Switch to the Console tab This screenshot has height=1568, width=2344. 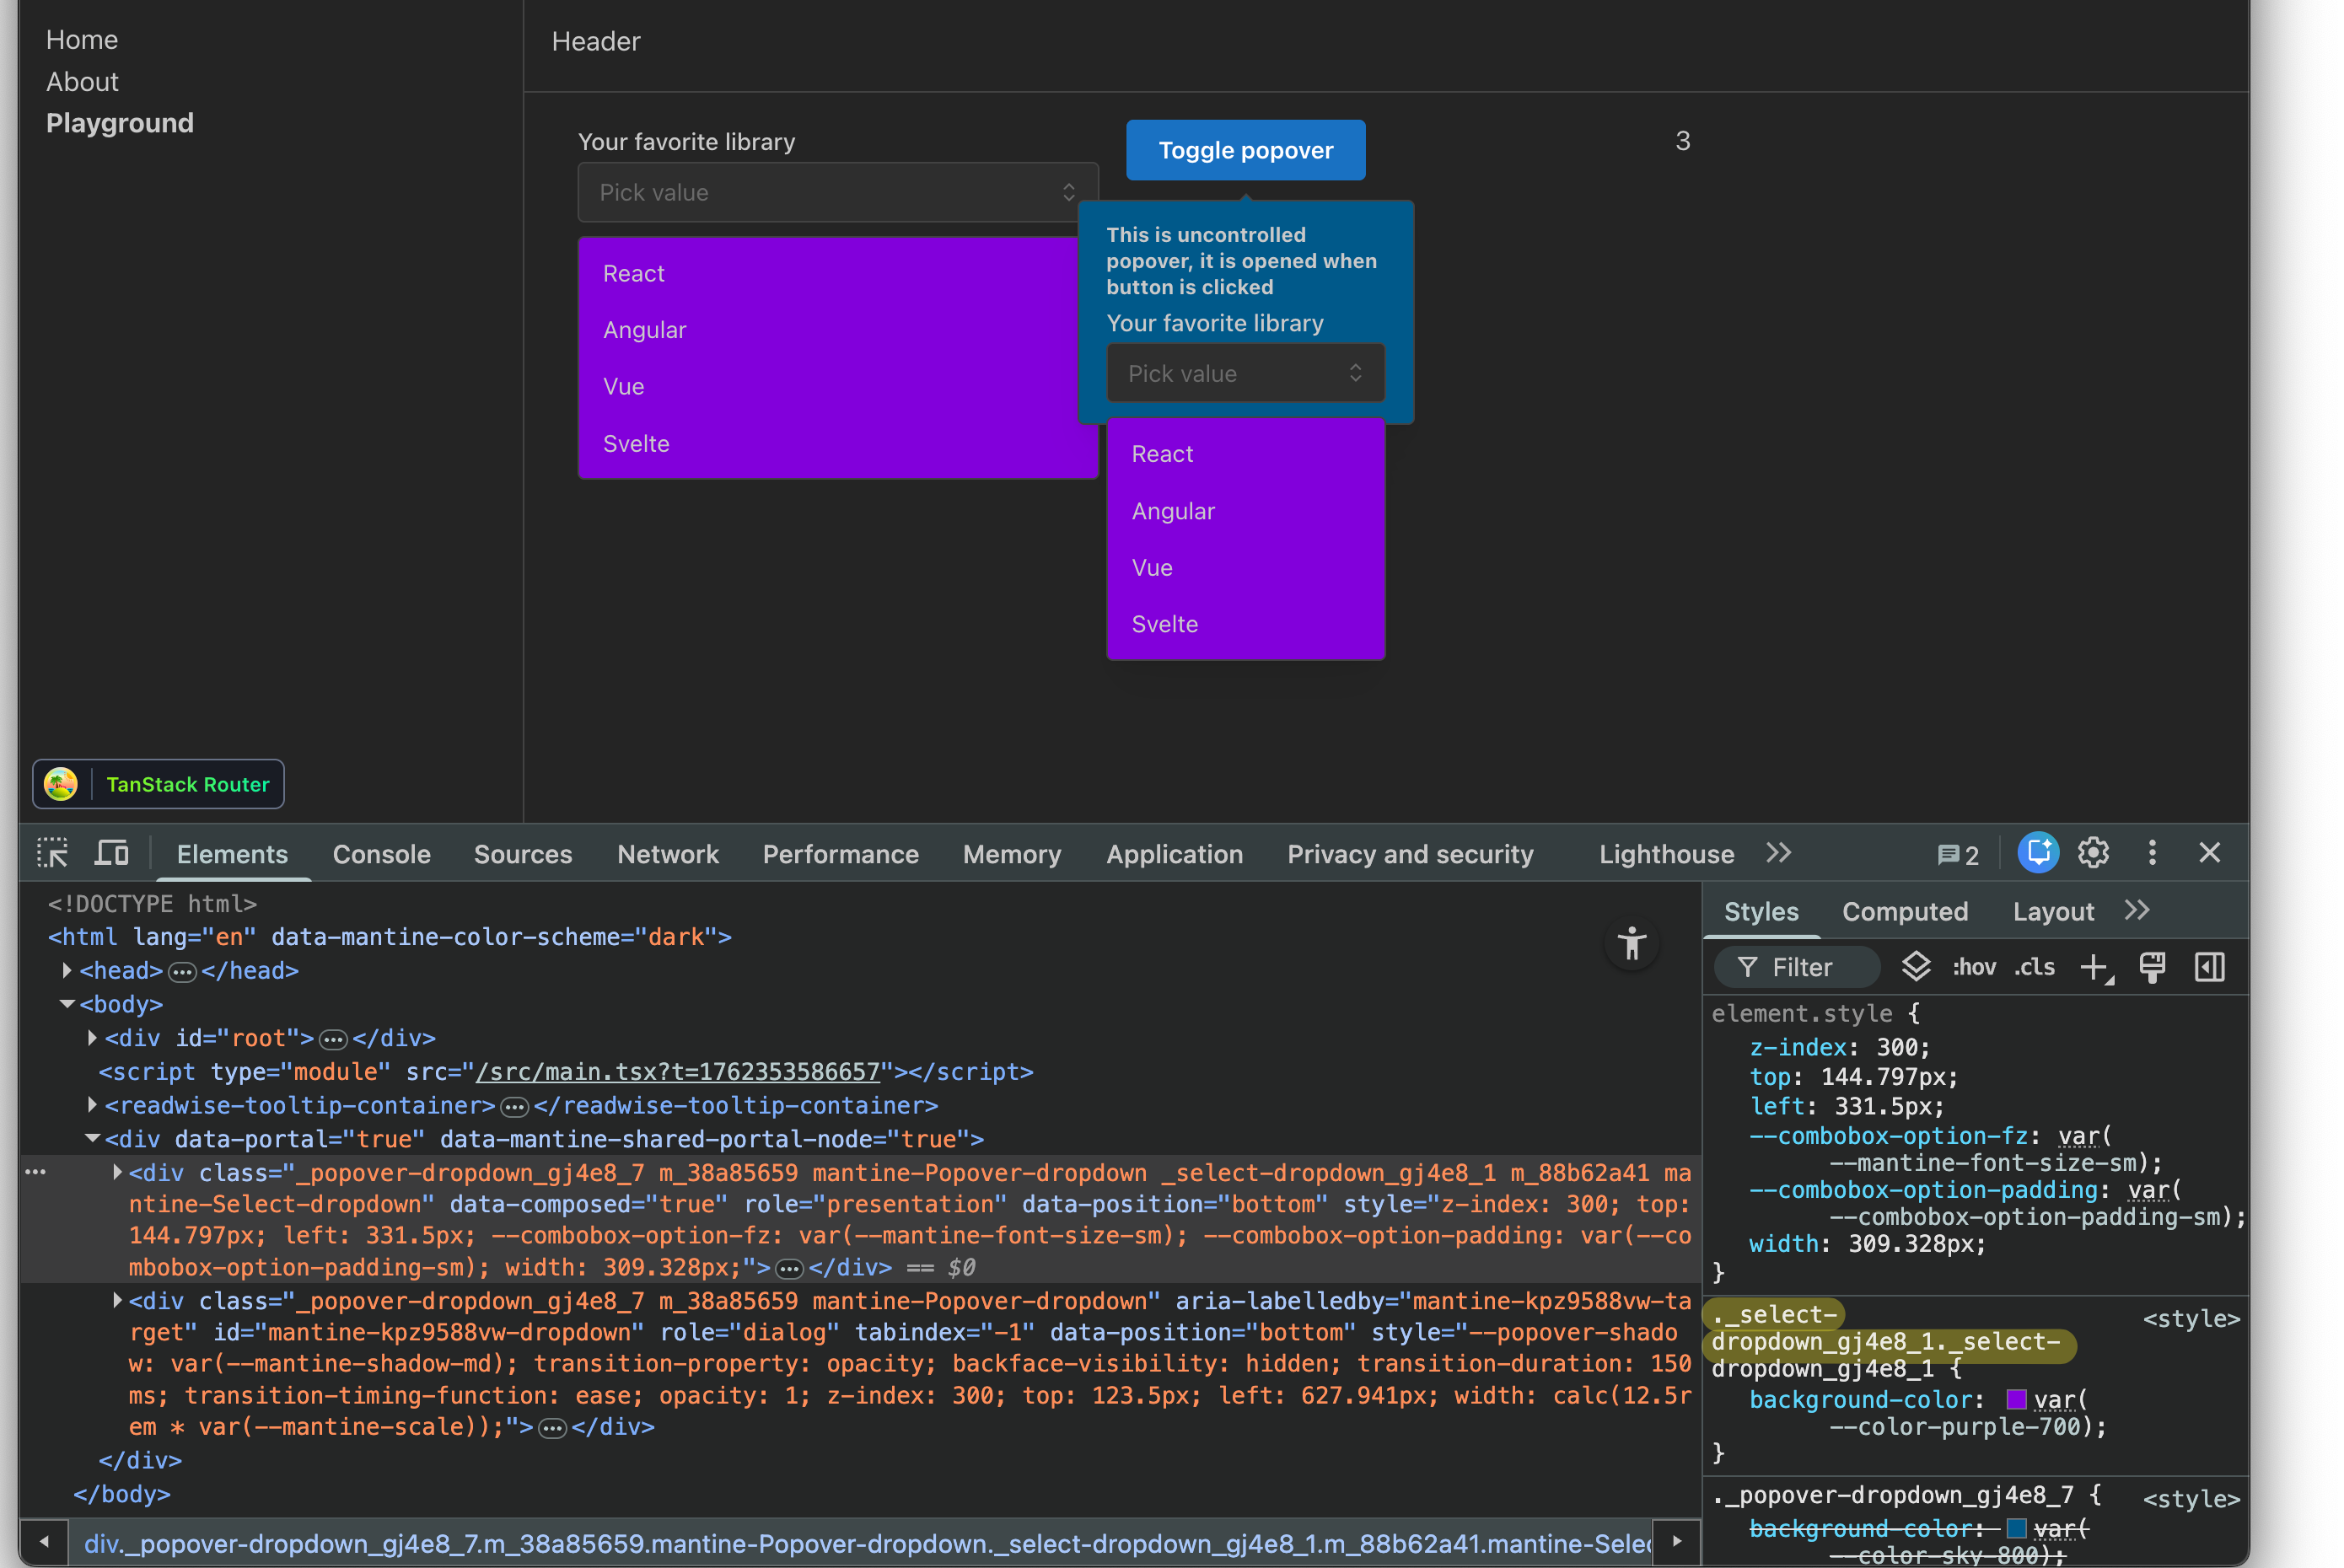[x=381, y=854]
